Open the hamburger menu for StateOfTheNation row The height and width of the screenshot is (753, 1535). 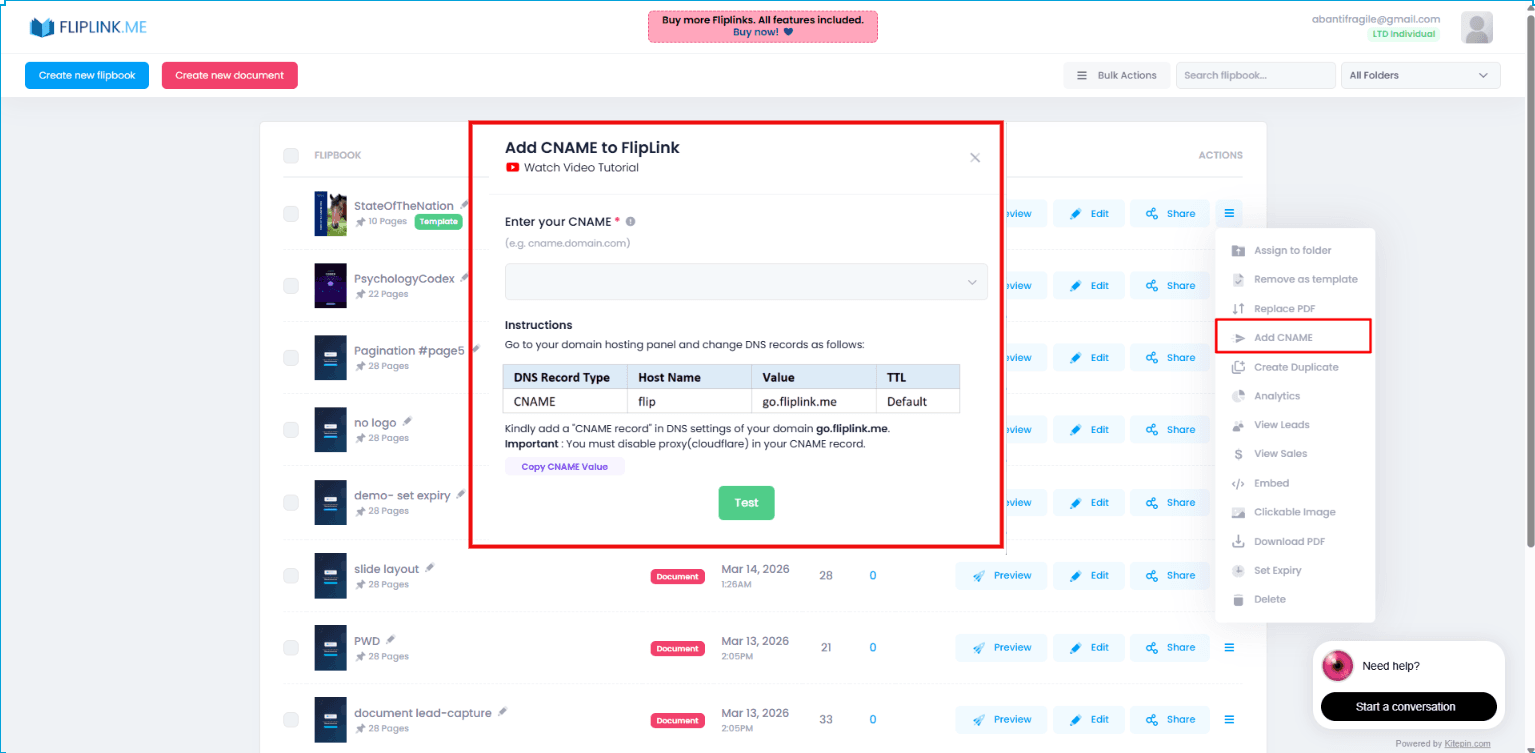pos(1229,213)
